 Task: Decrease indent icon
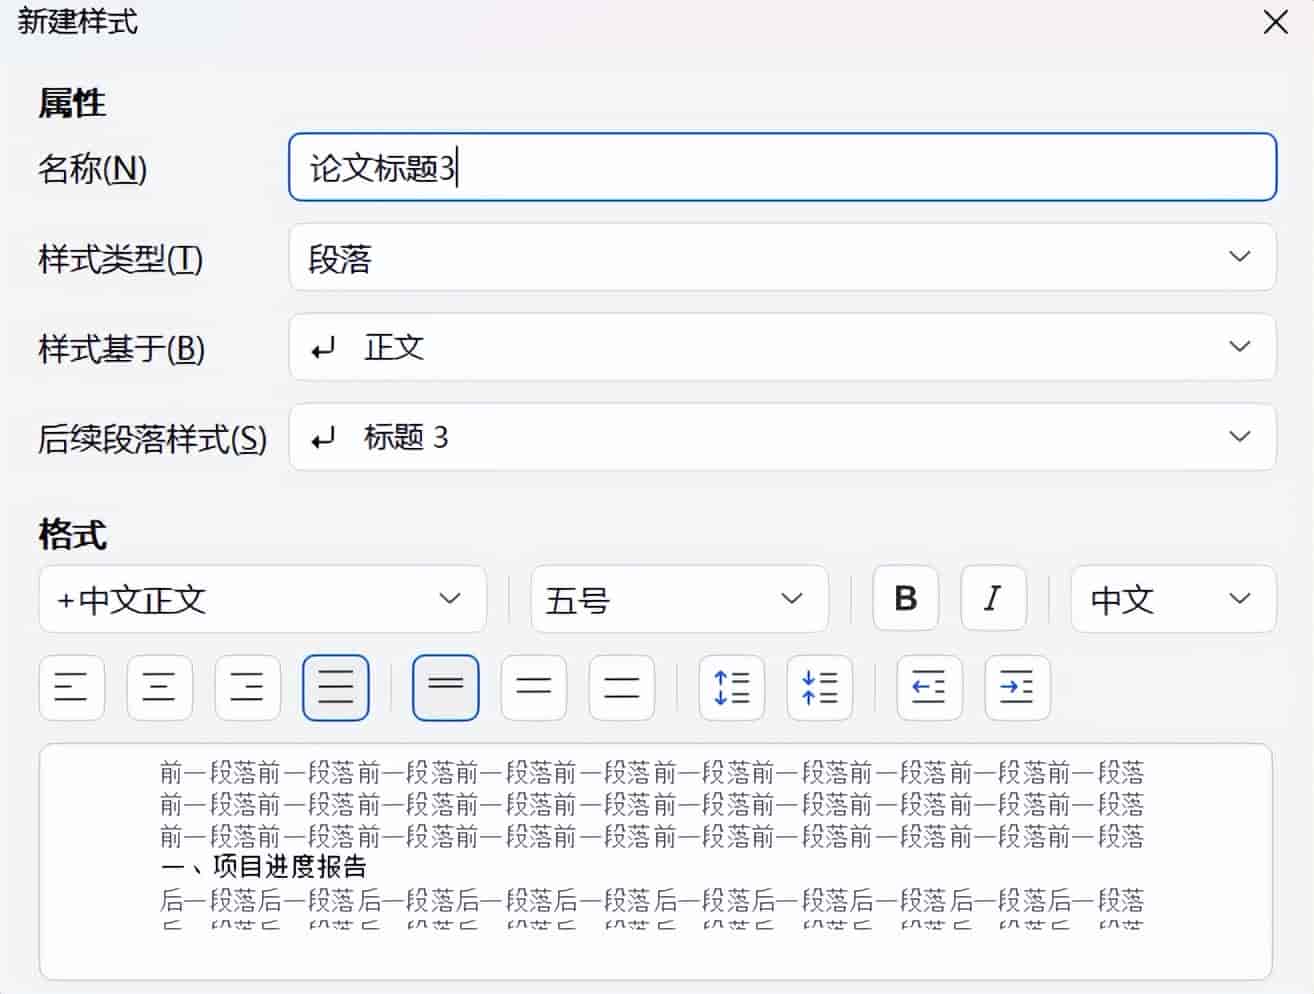tap(930, 688)
